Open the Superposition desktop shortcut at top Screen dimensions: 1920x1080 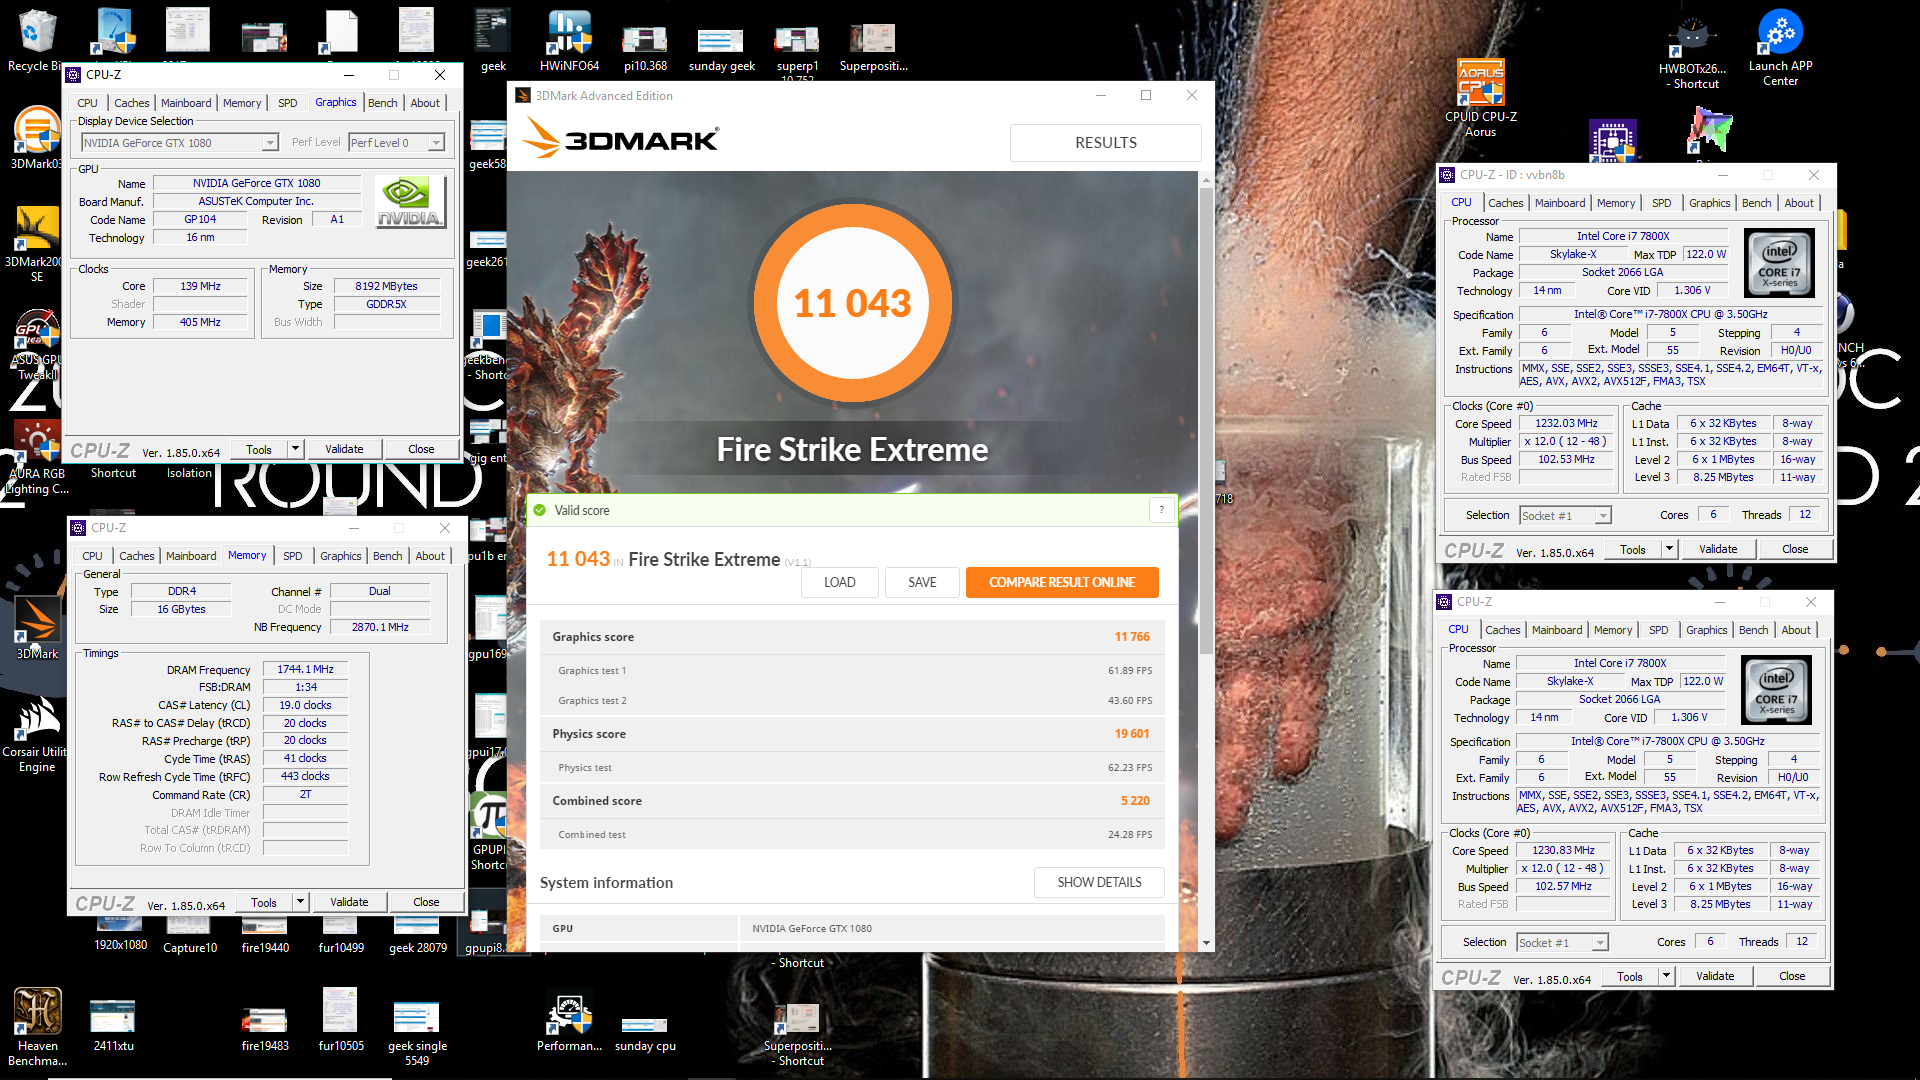(873, 47)
